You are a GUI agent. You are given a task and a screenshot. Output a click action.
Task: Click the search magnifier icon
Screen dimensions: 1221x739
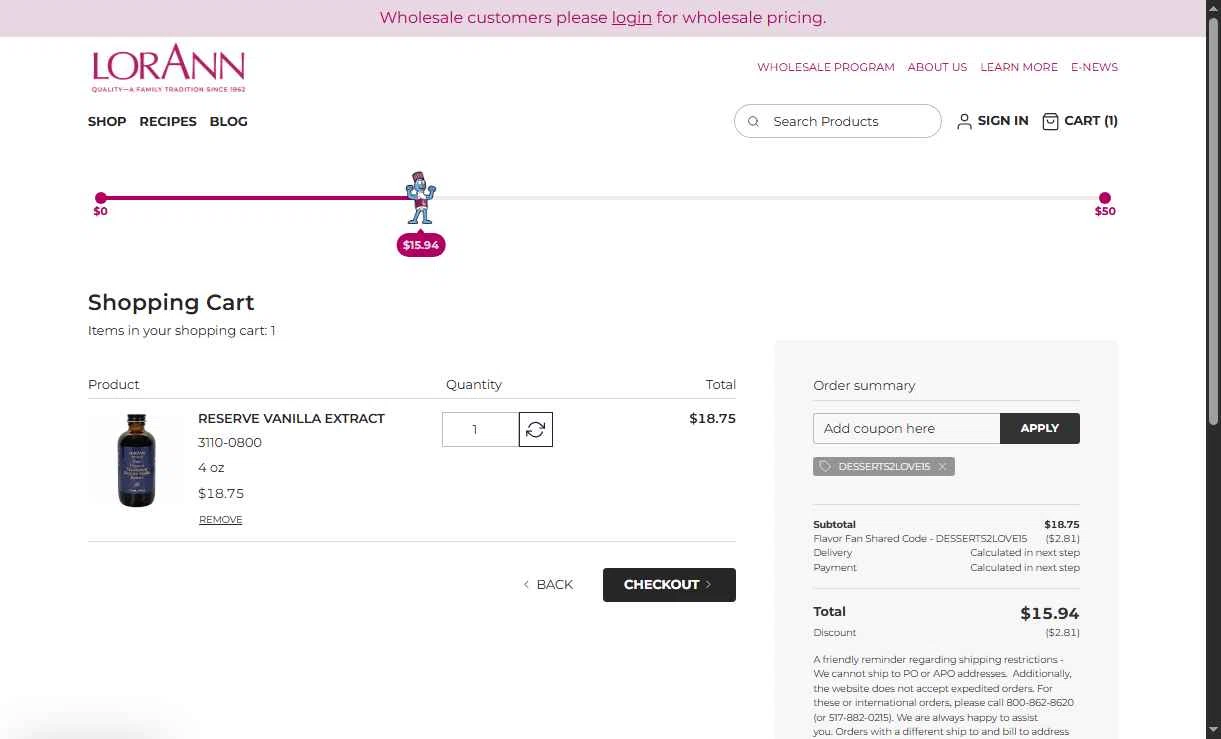(754, 121)
